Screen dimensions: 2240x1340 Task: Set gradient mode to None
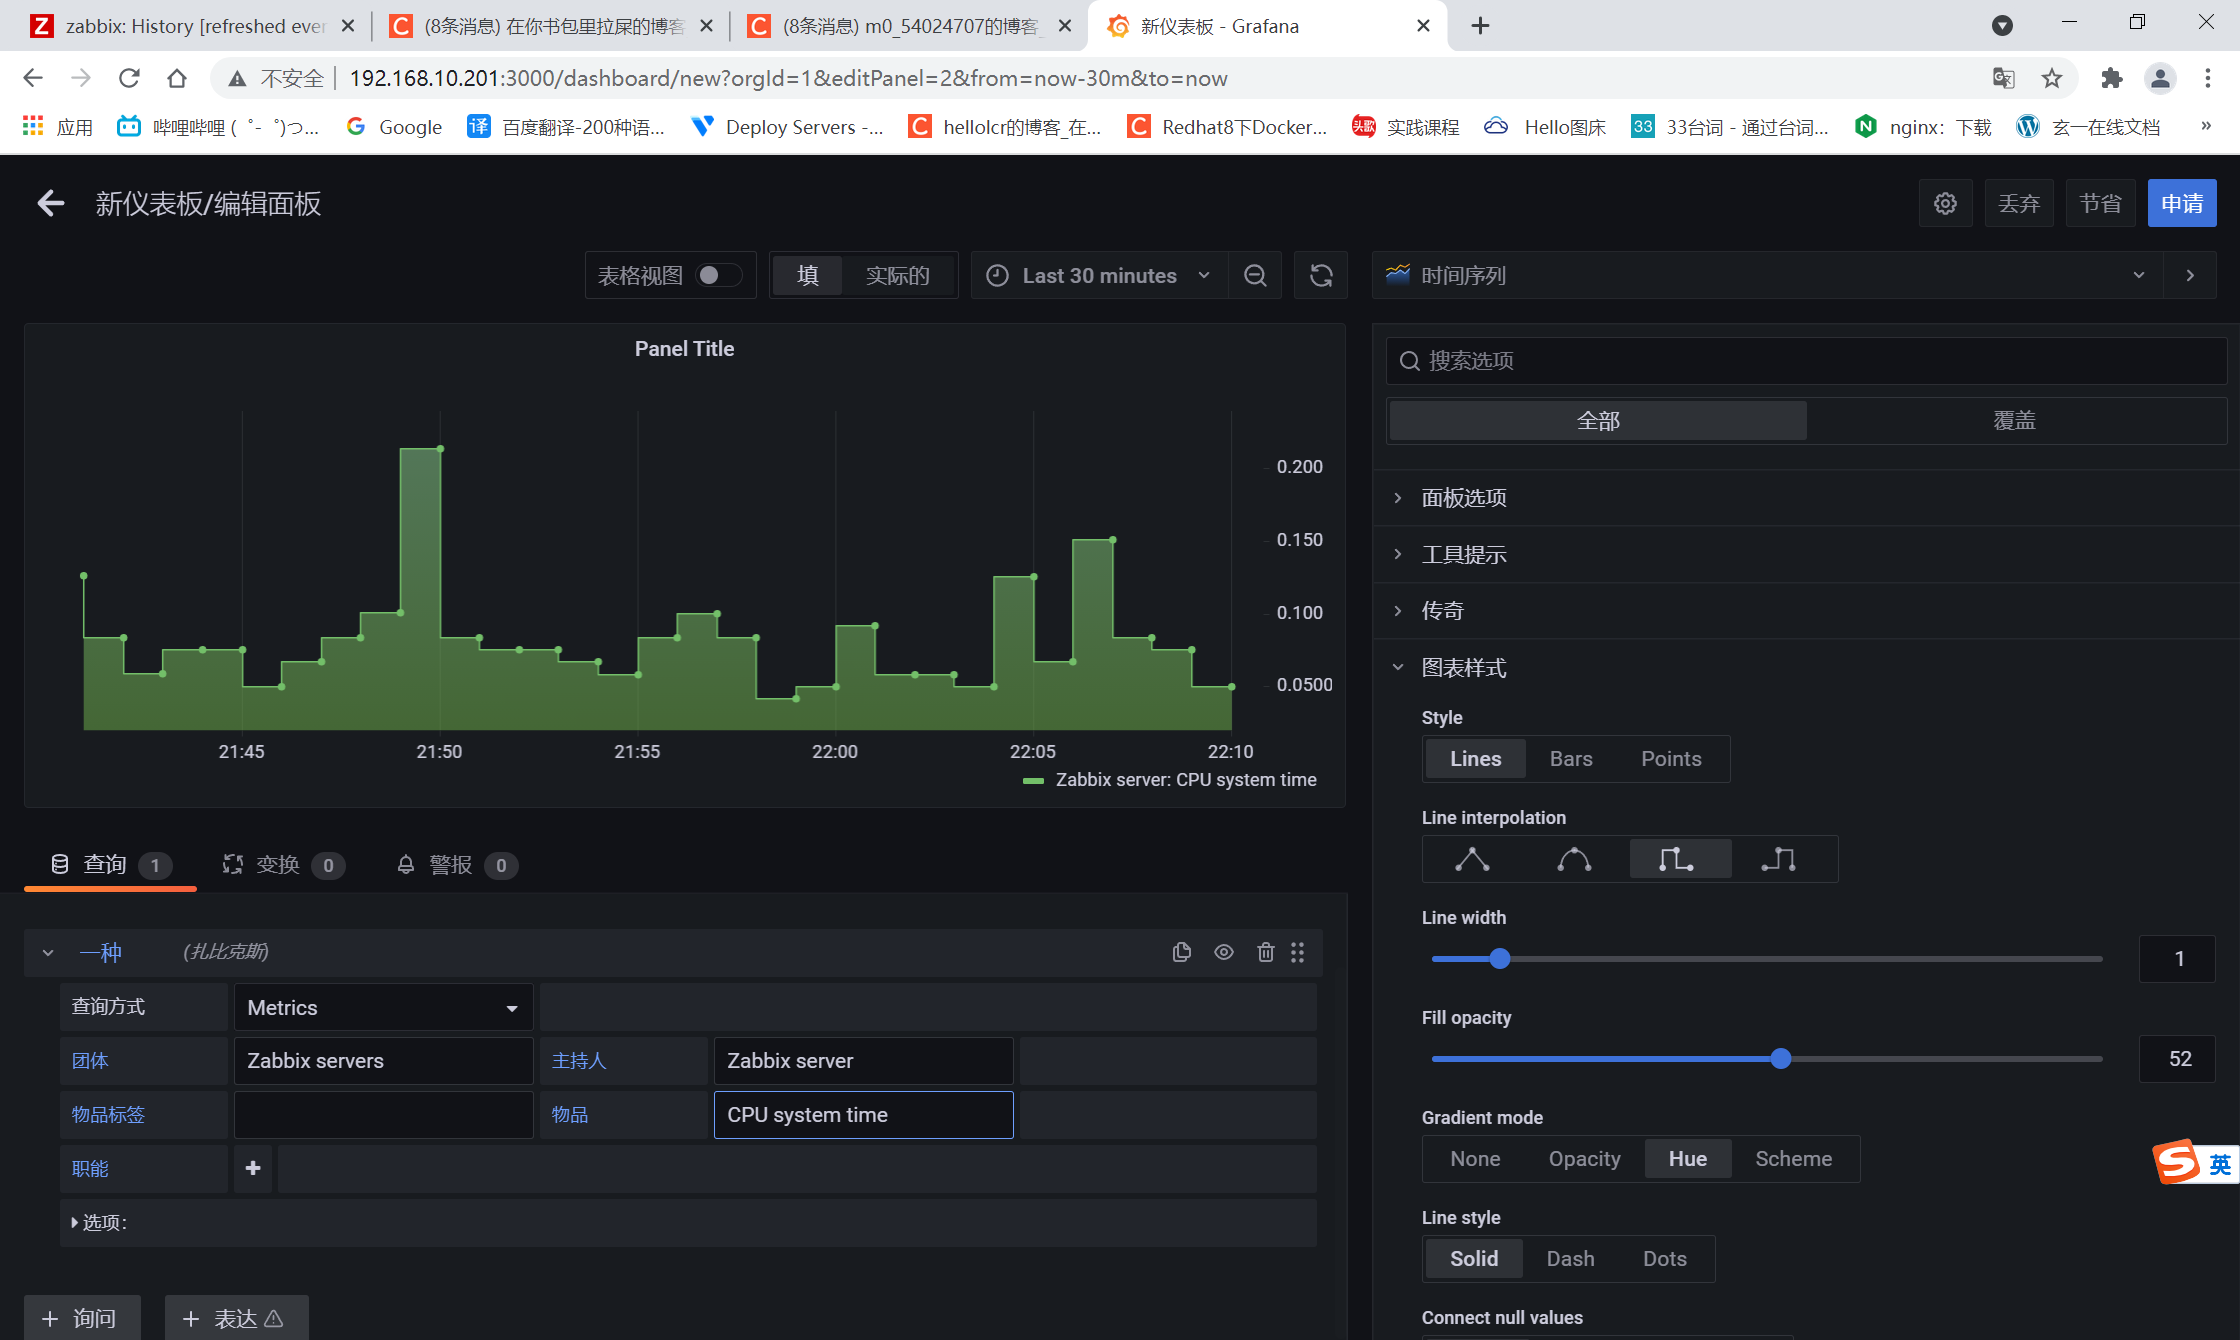coord(1475,1159)
